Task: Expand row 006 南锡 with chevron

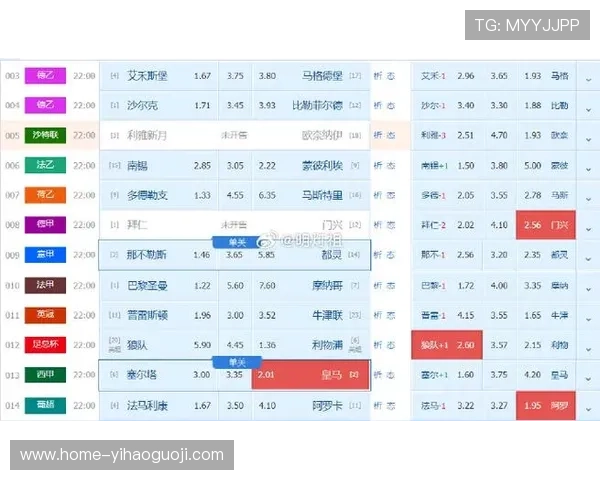Action: point(589,169)
